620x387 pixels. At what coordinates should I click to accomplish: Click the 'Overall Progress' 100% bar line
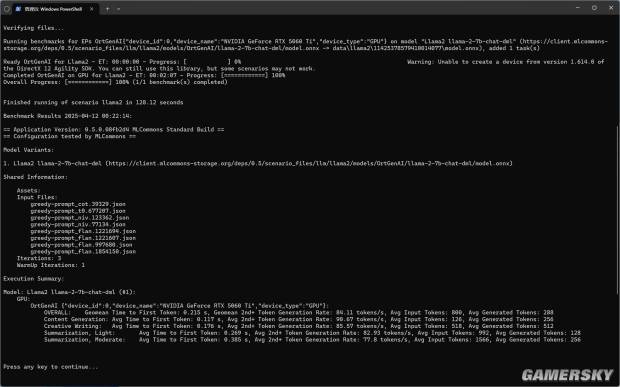pyautogui.click(x=115, y=82)
